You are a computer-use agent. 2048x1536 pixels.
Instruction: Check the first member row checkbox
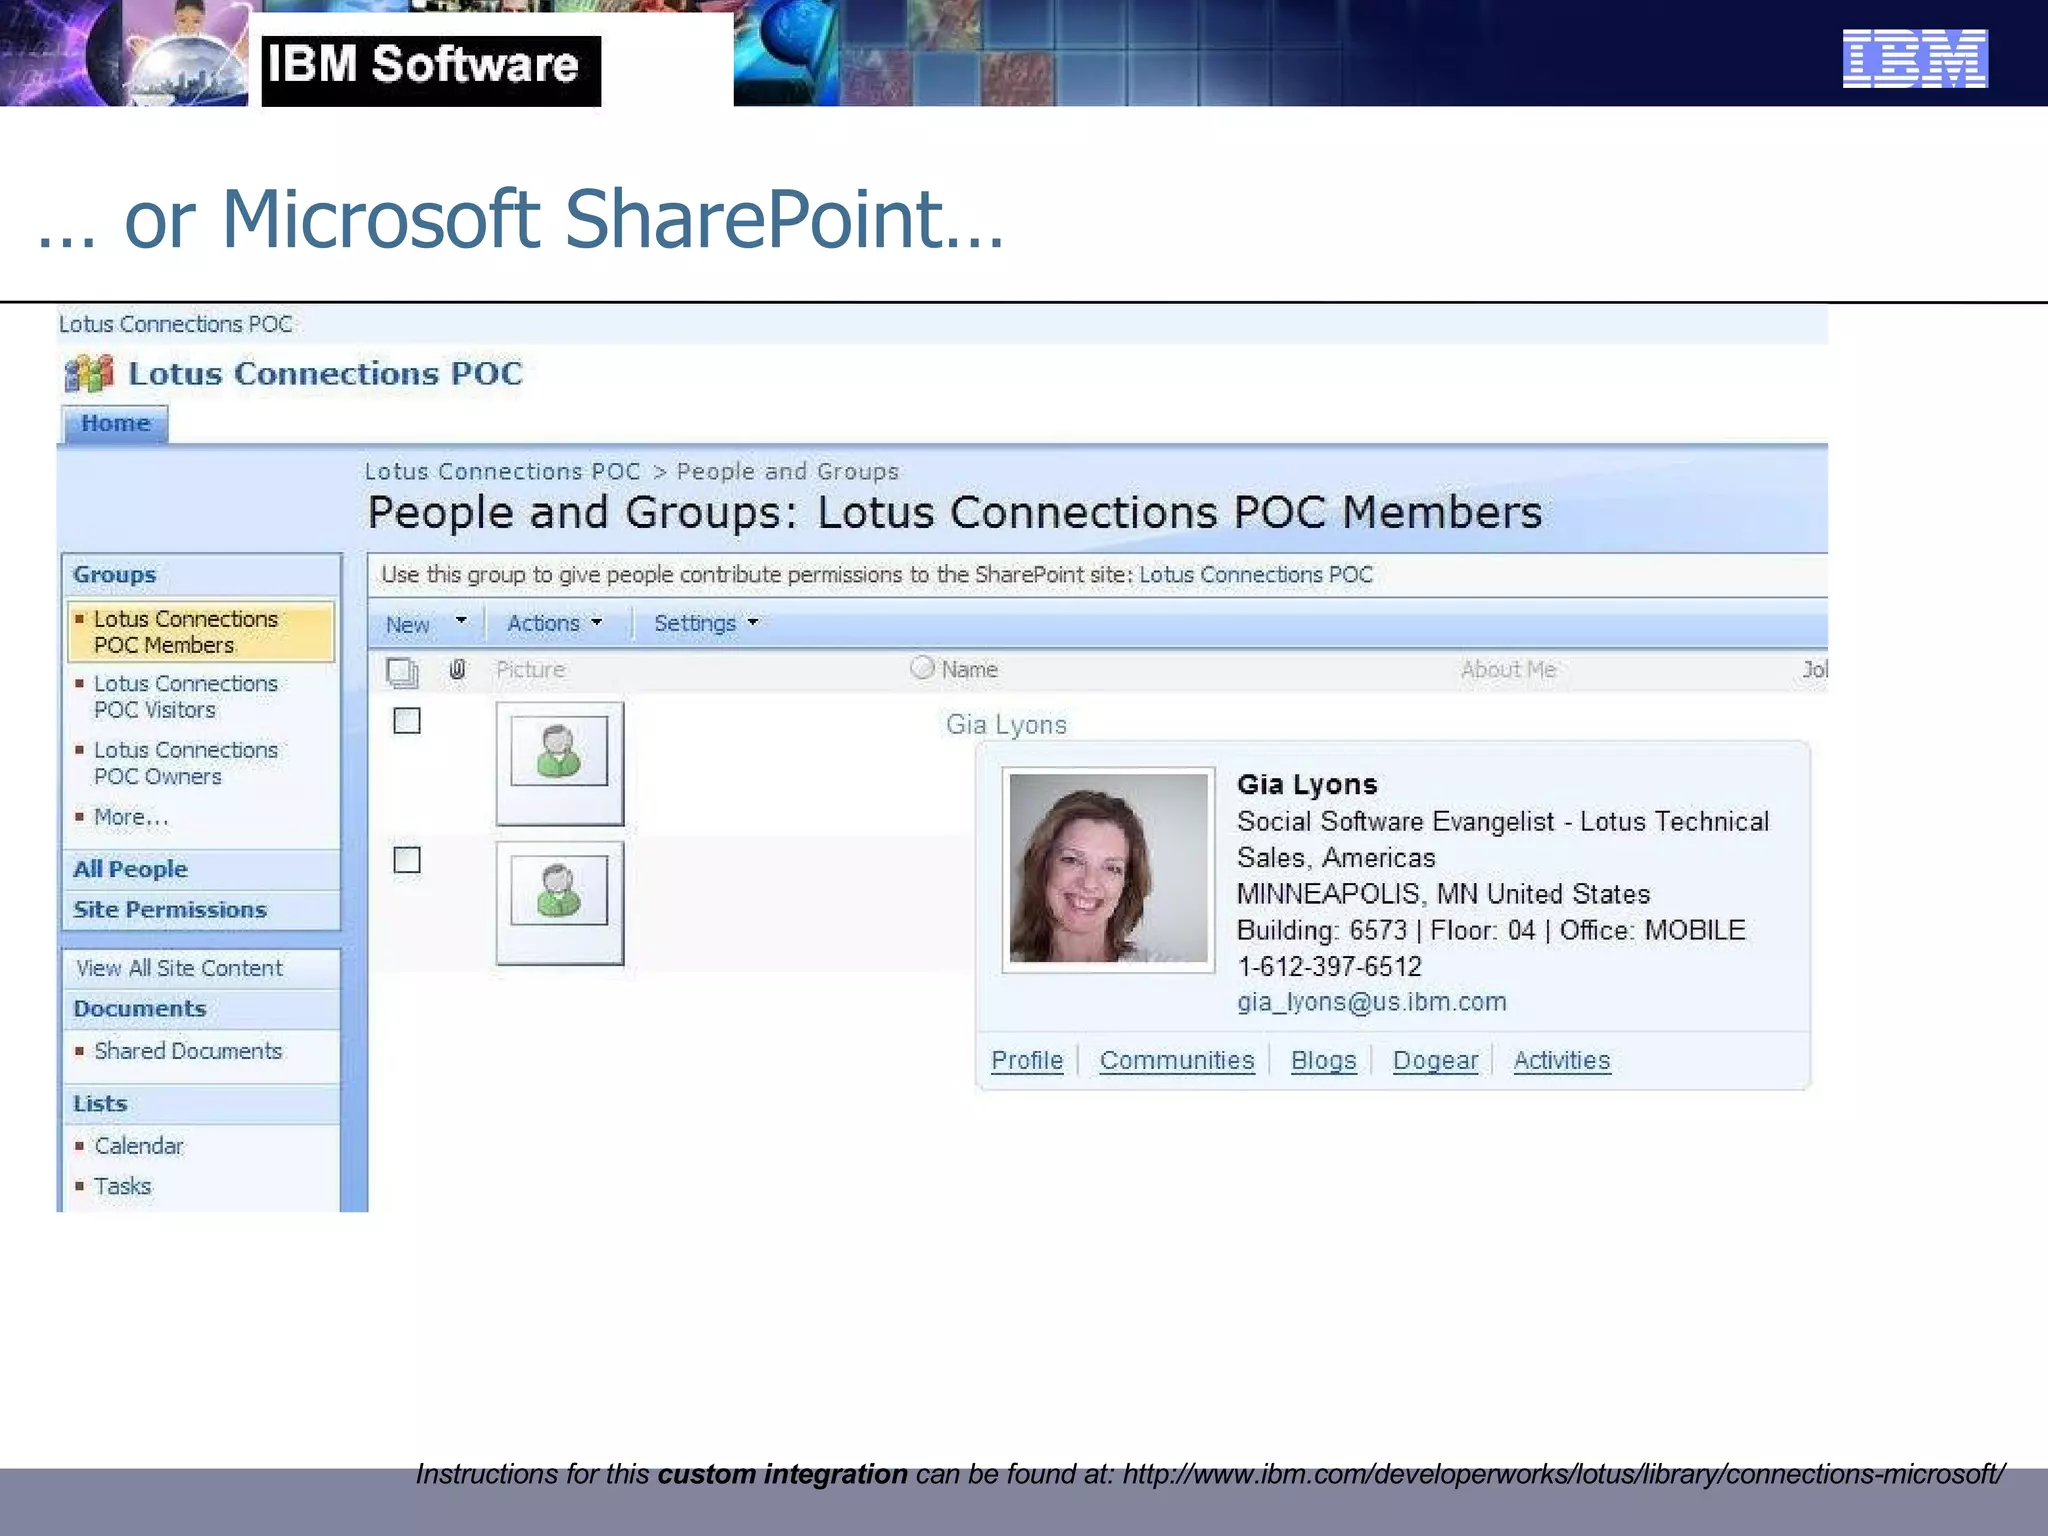(x=407, y=721)
